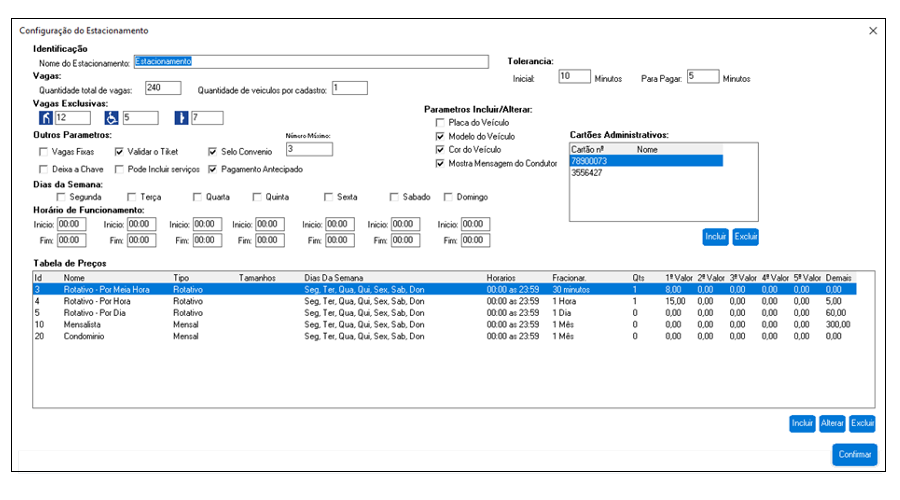The image size is (900, 500).
Task: Enable the Deixa a Chave option
Action: tap(43, 169)
